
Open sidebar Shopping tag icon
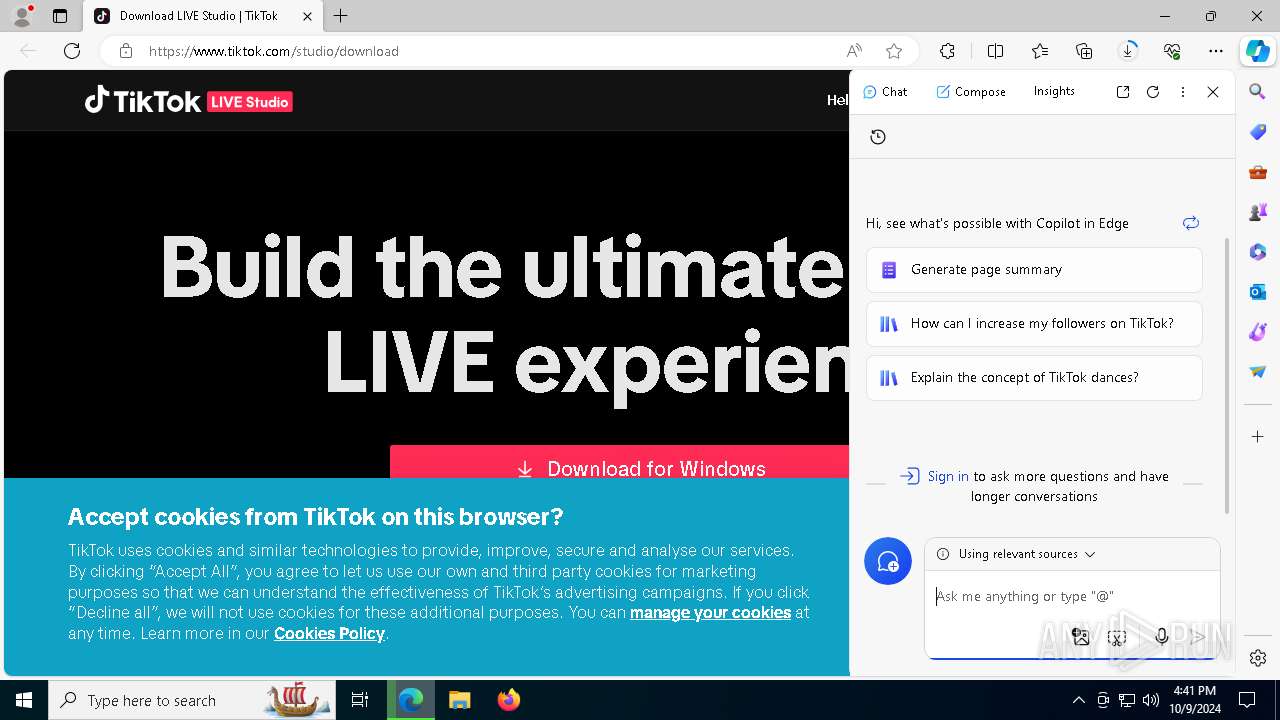1258,132
